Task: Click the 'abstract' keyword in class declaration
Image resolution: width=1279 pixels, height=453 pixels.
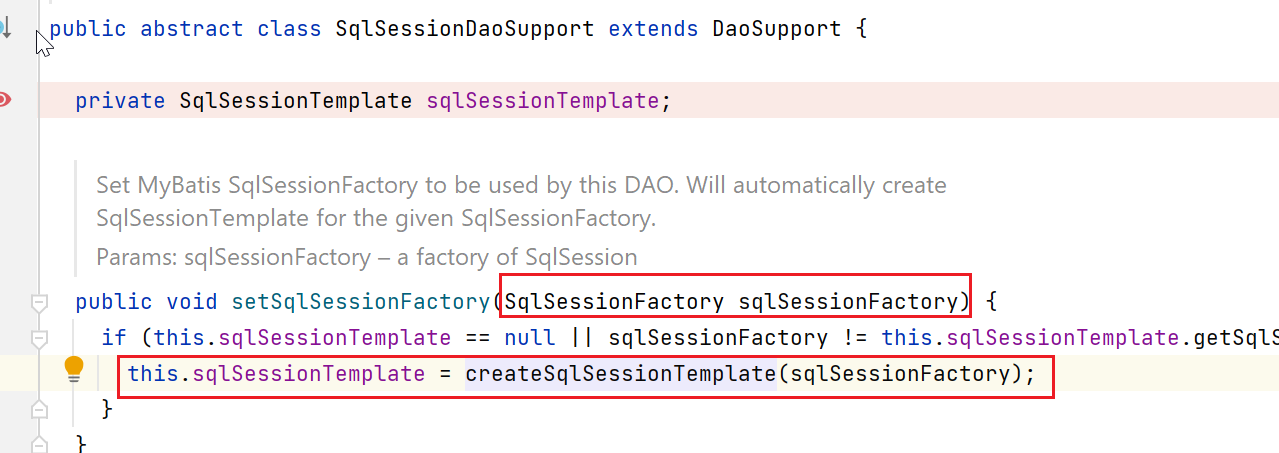Action: [x=192, y=28]
